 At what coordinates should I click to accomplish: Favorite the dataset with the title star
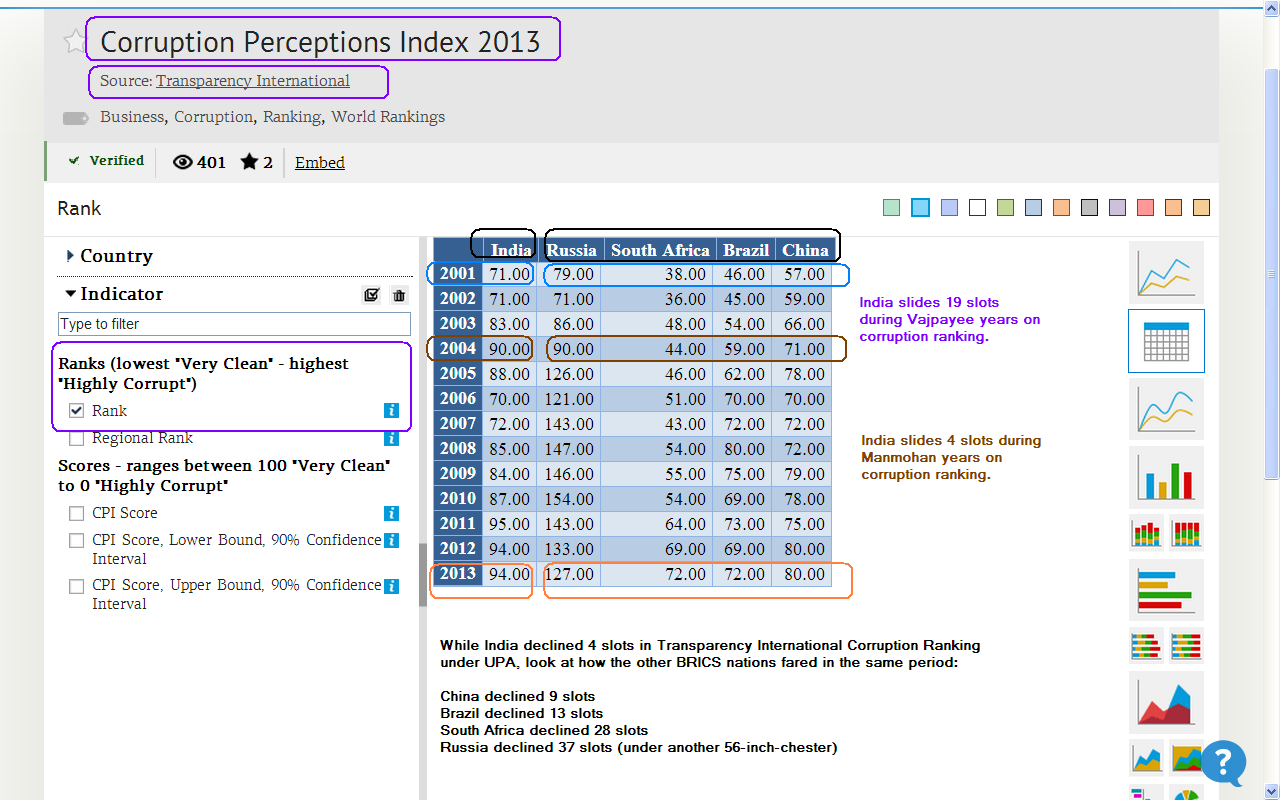(x=74, y=41)
